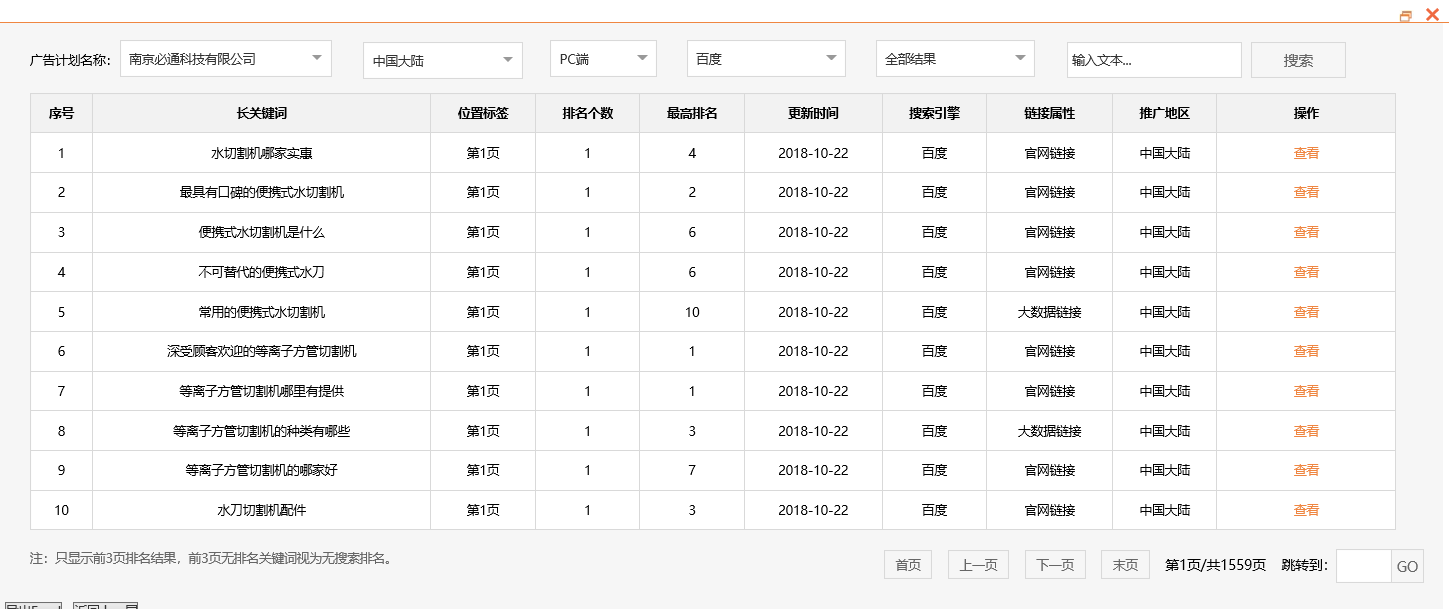Click 查看 on 深受顾客欢迎的等离子方管切割机
Viewport: 1449px width, 609px height.
click(1306, 351)
